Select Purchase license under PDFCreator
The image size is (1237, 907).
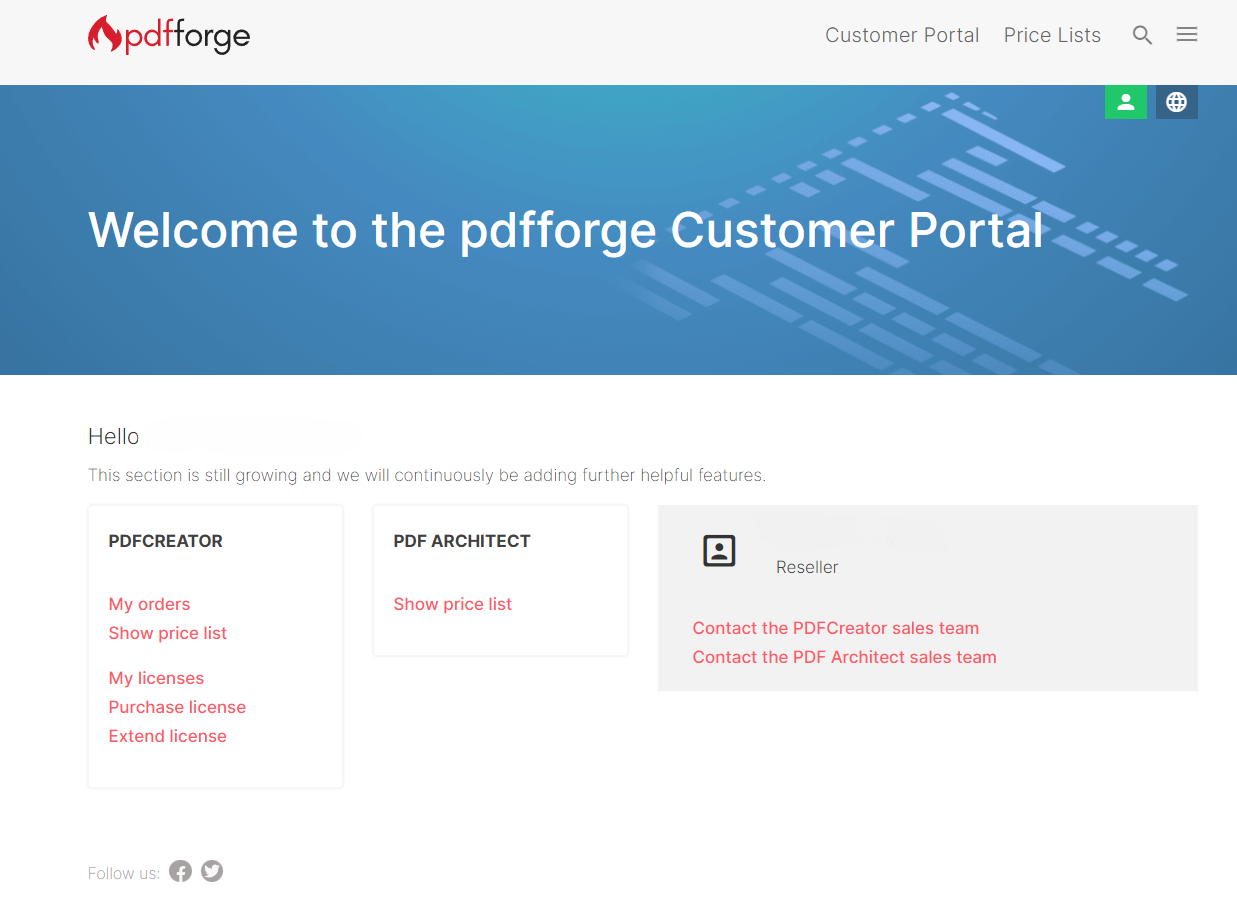pos(177,707)
